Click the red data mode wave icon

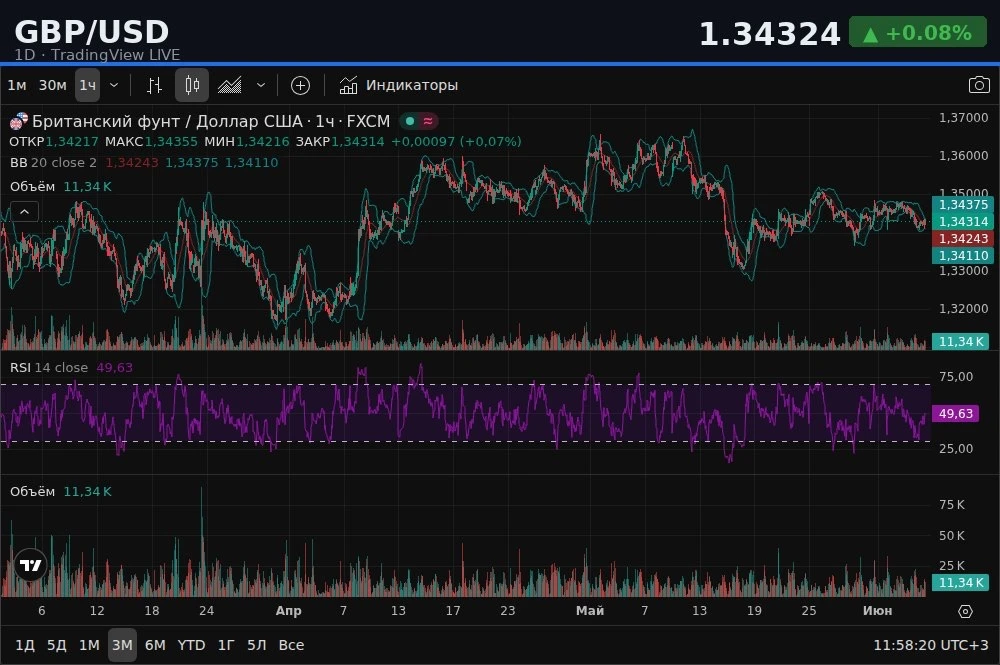(x=428, y=121)
